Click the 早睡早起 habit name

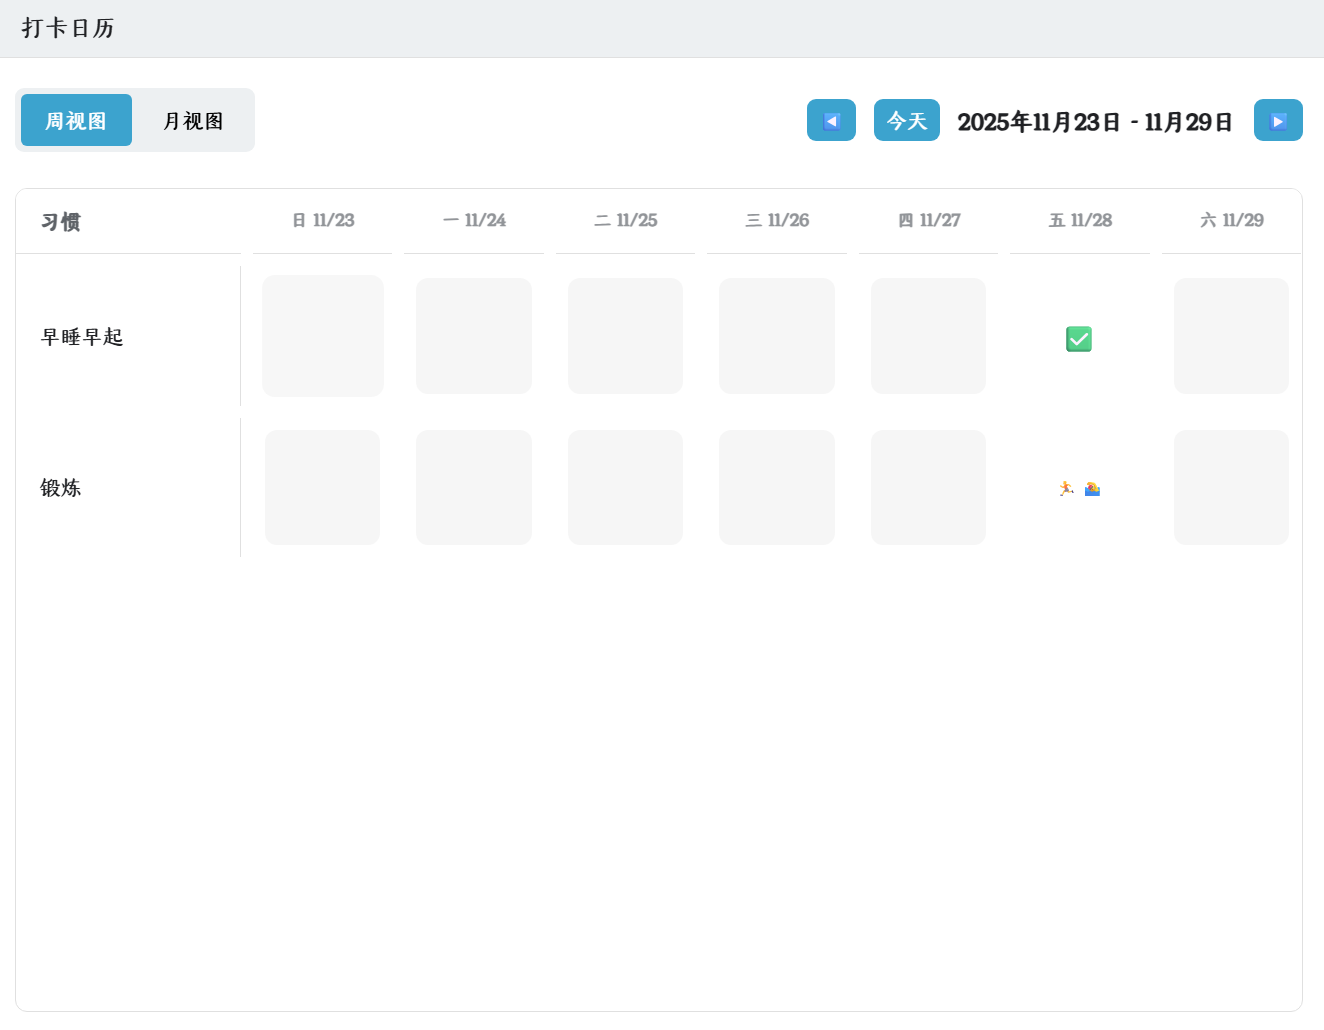[82, 337]
